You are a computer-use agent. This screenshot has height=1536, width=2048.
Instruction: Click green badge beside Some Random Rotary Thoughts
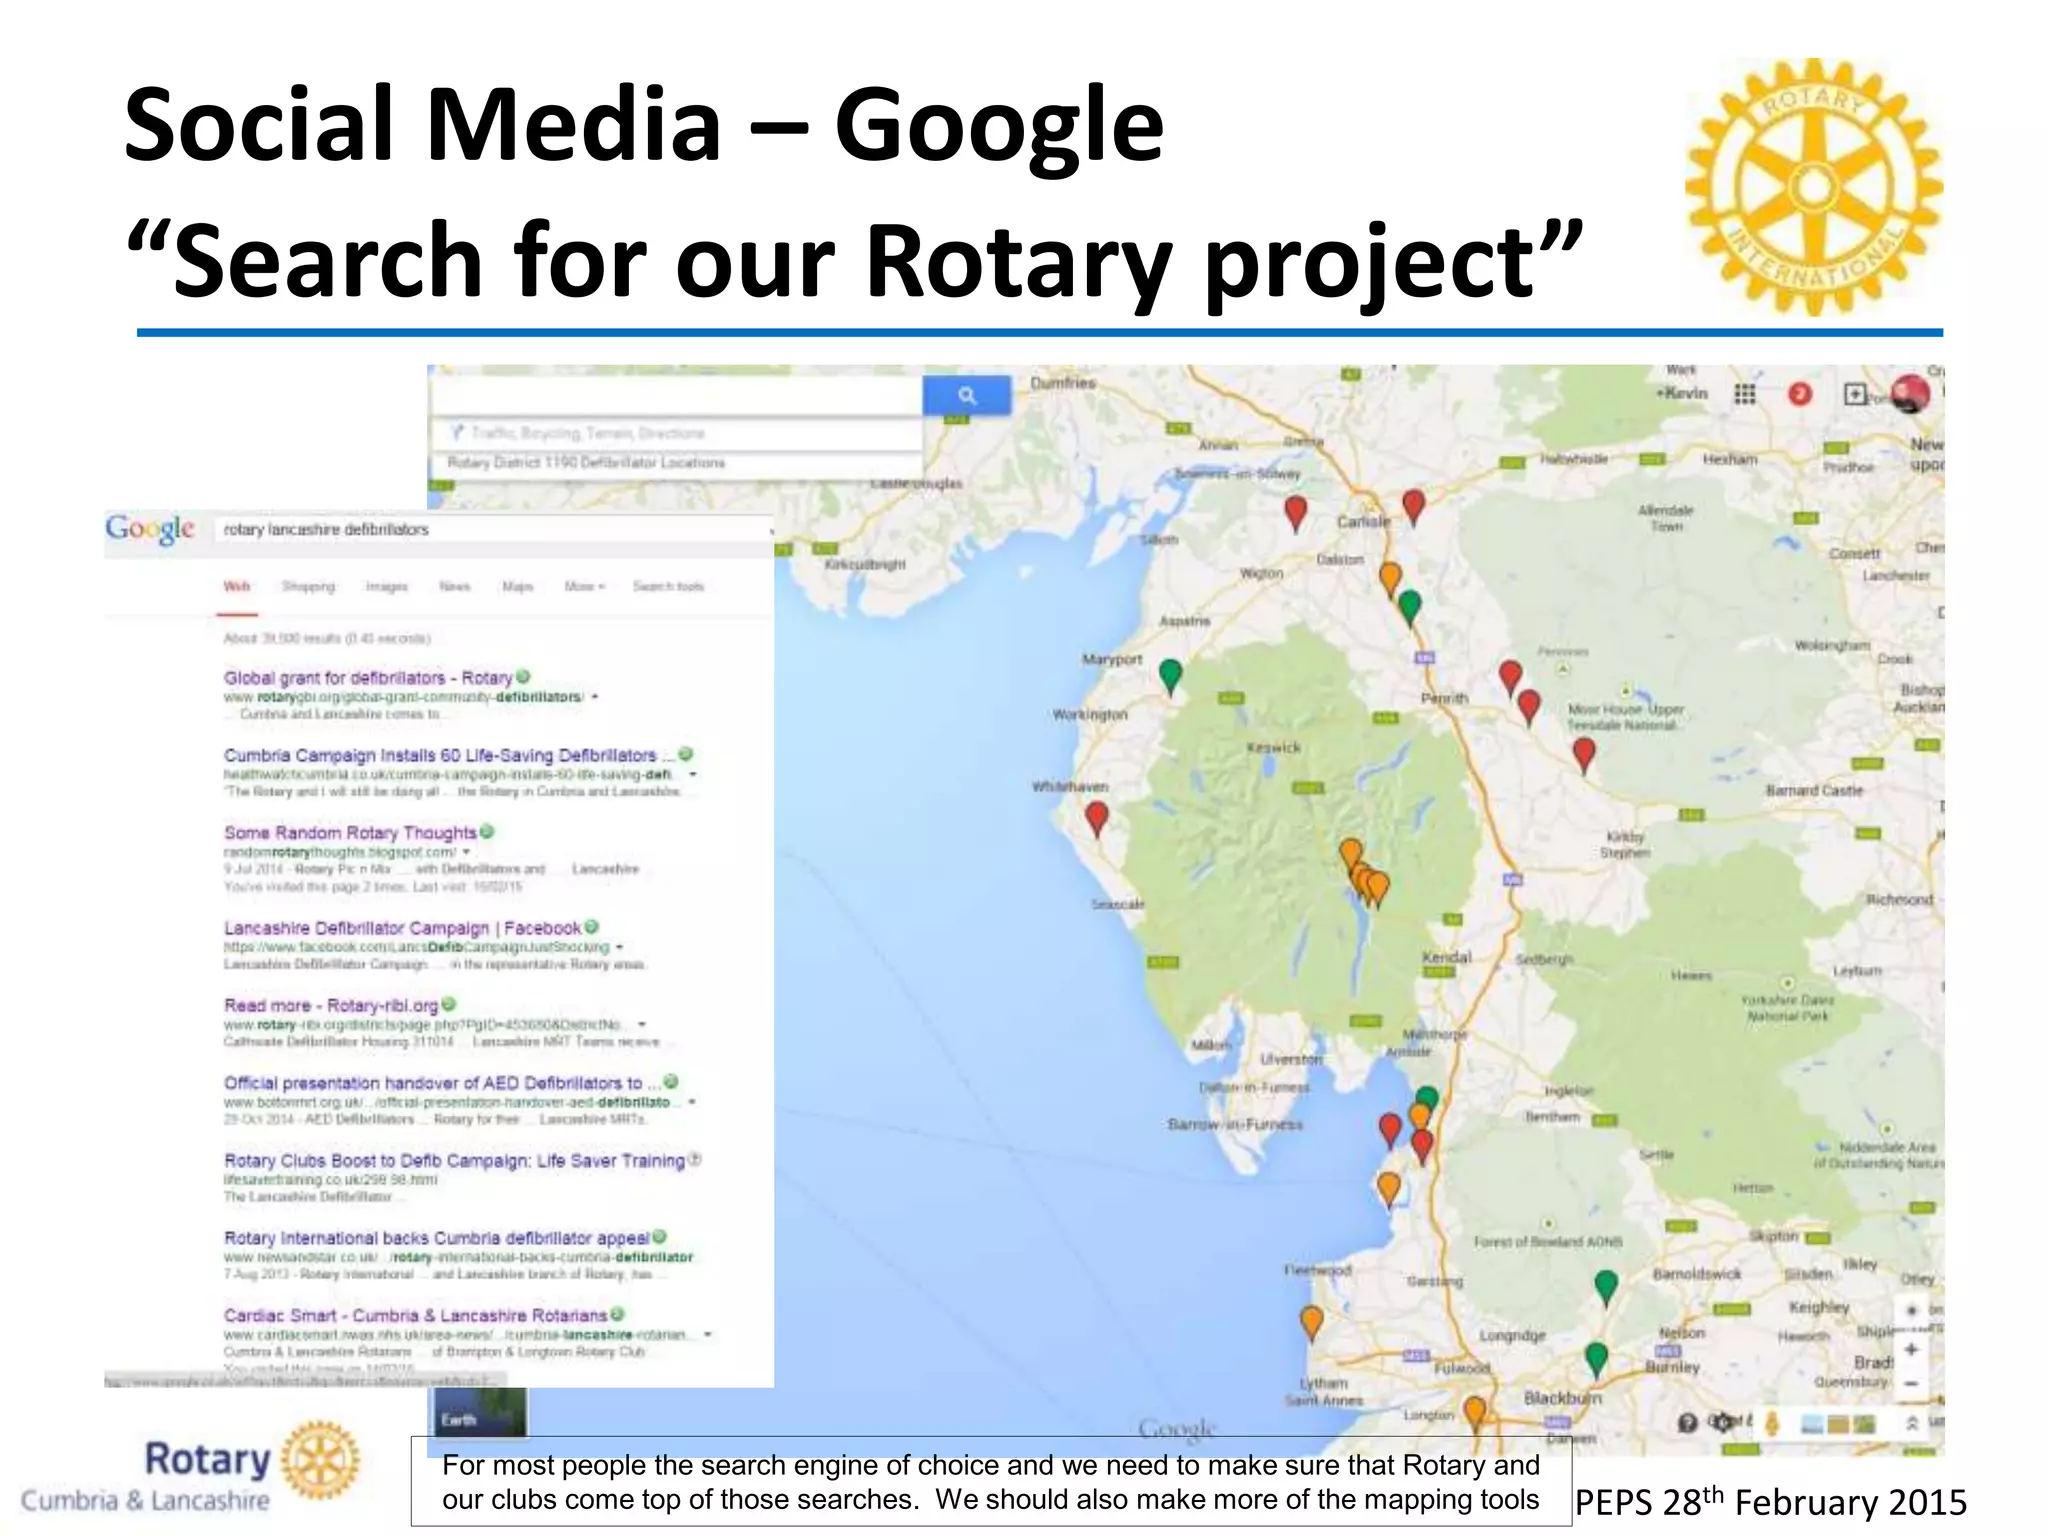[487, 831]
